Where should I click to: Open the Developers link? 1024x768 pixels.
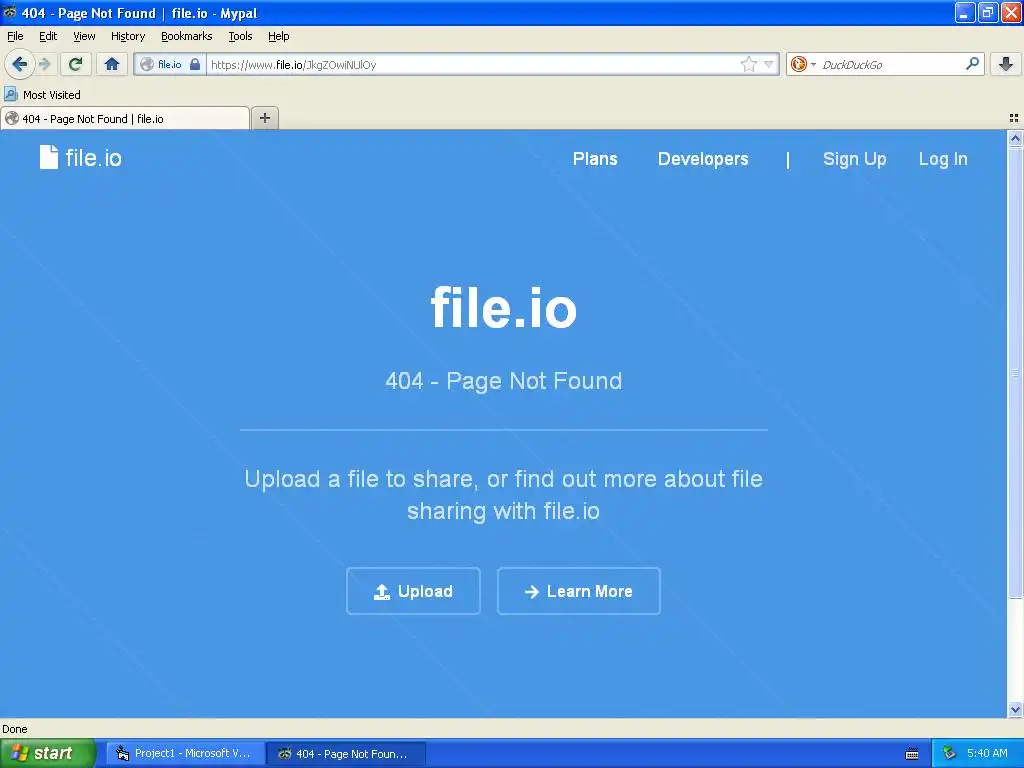click(x=703, y=159)
